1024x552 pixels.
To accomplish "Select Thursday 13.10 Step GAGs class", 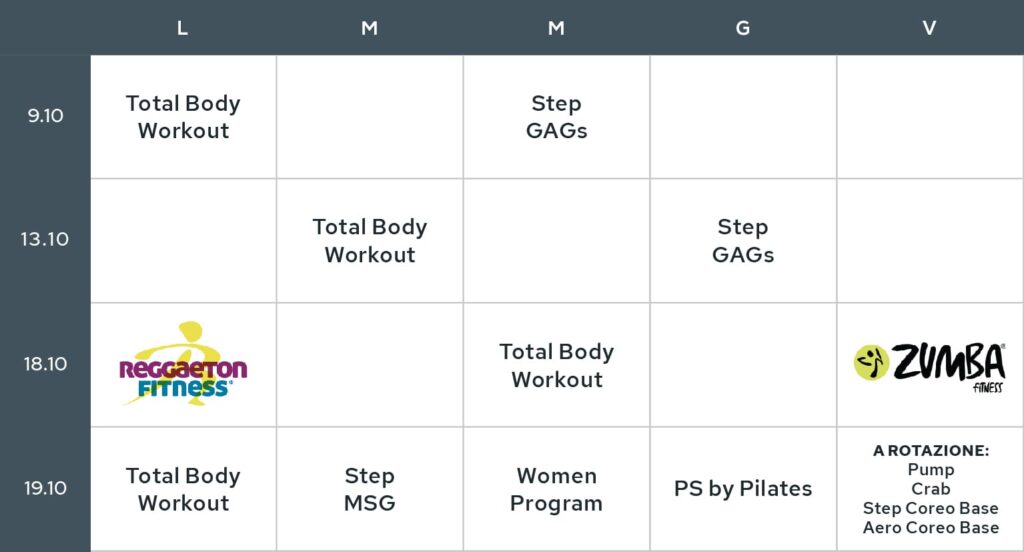I will click(743, 240).
